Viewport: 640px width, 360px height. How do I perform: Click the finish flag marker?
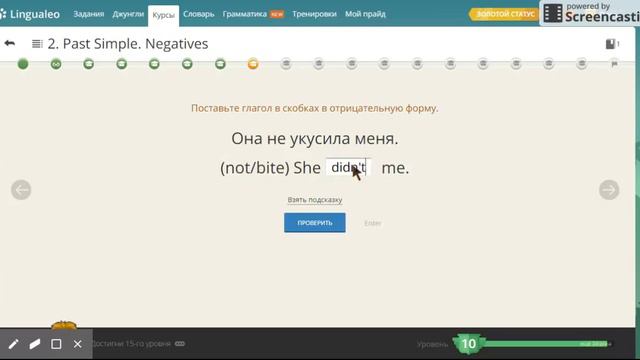point(614,64)
